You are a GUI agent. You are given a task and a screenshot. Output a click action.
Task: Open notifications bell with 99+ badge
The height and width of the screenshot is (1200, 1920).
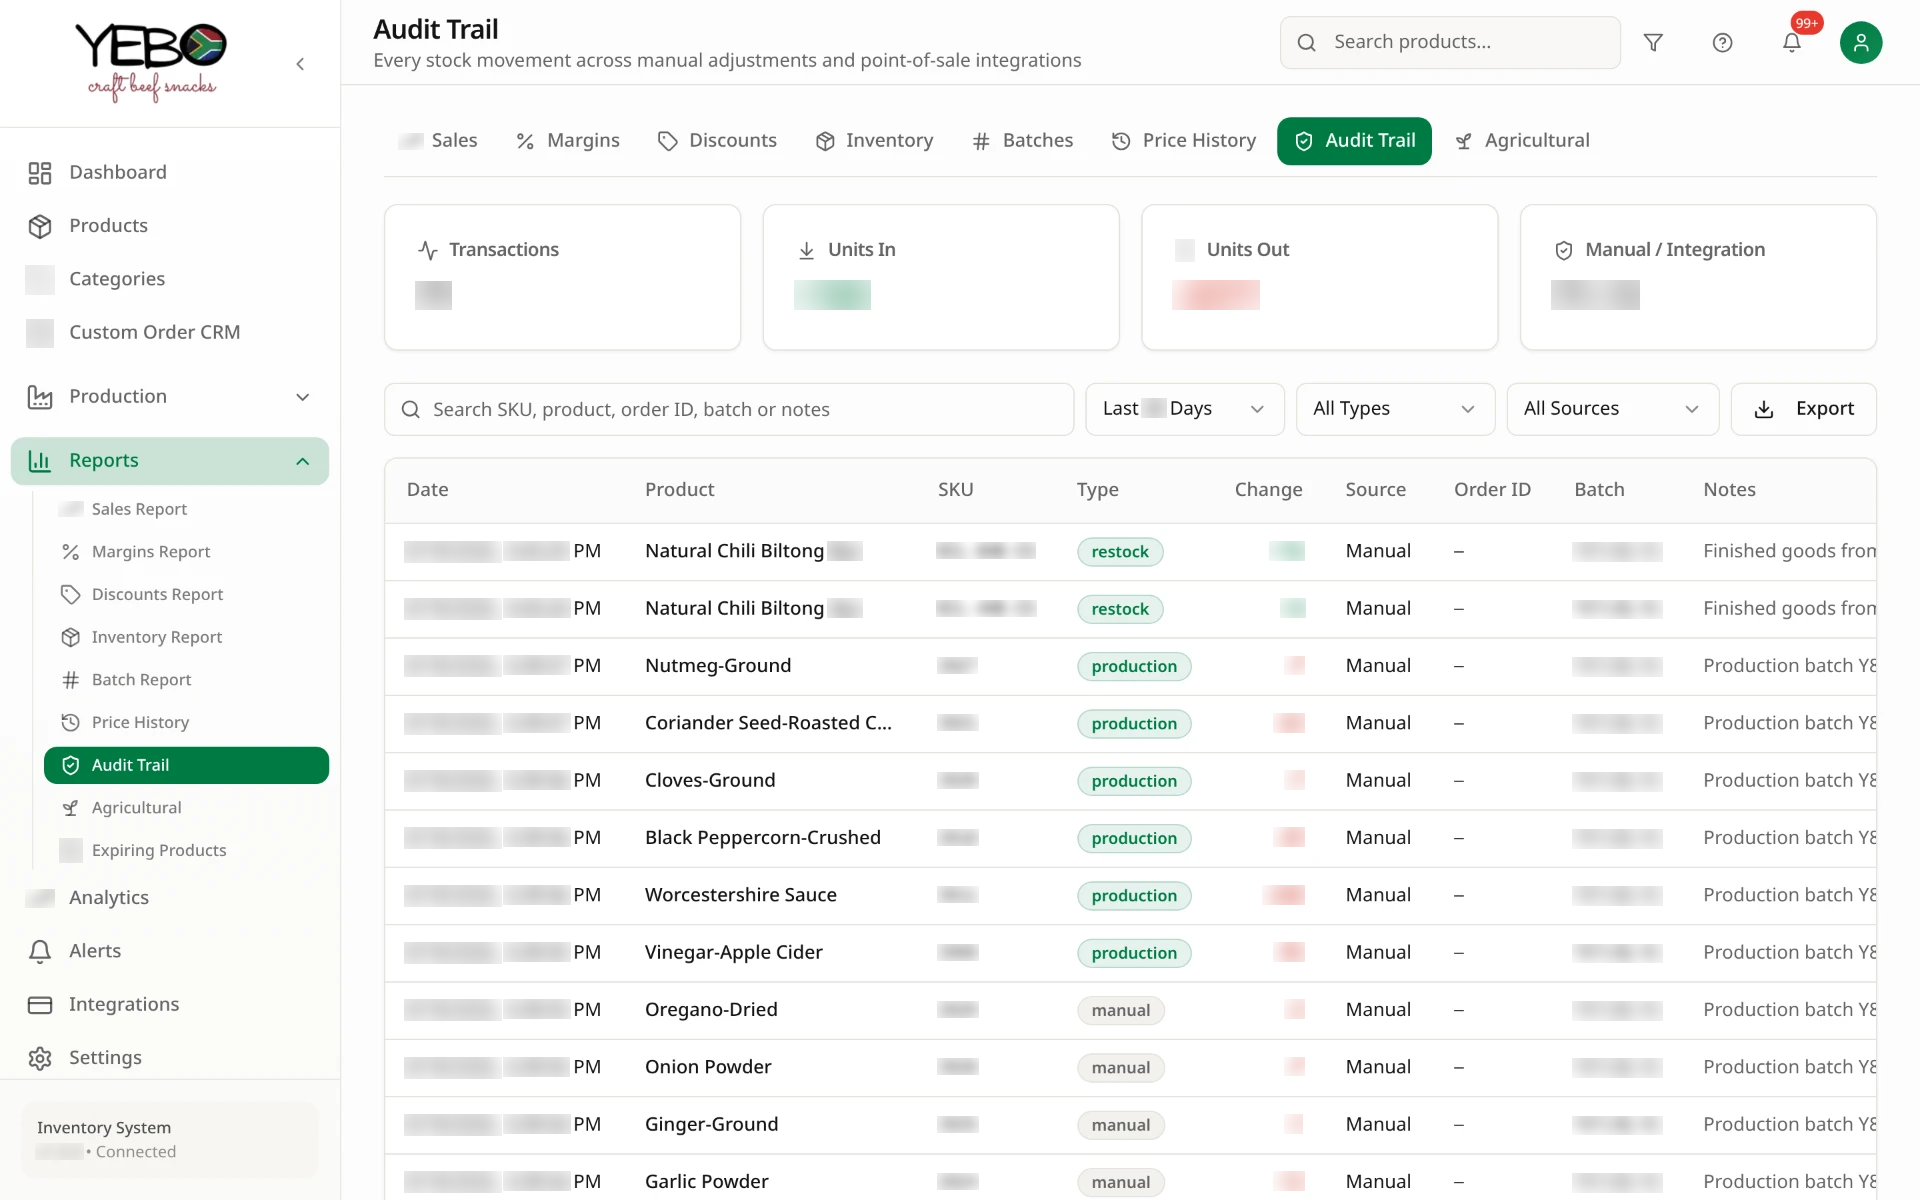coord(1792,42)
